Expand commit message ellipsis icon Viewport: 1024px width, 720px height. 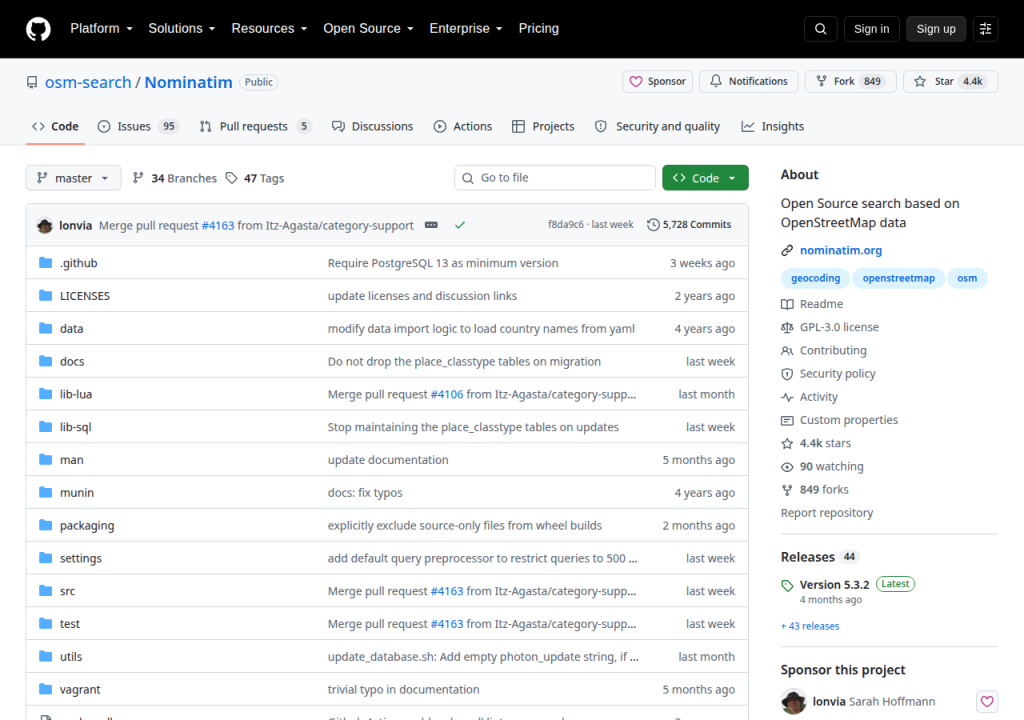[x=431, y=225]
